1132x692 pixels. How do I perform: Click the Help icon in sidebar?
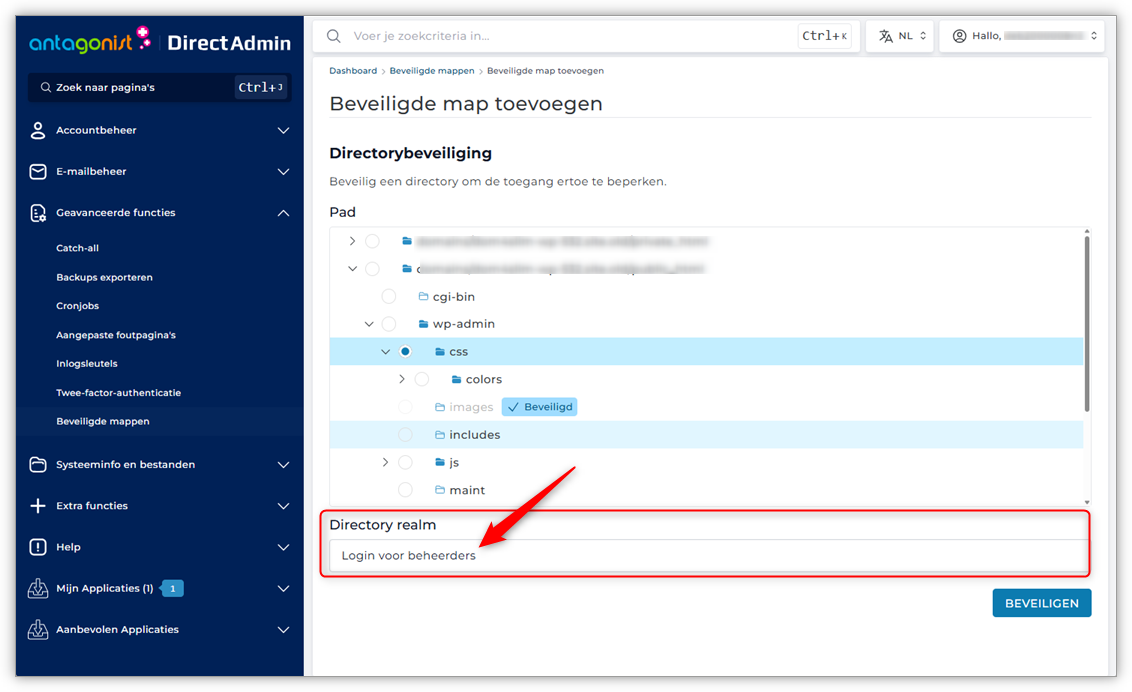(38, 547)
